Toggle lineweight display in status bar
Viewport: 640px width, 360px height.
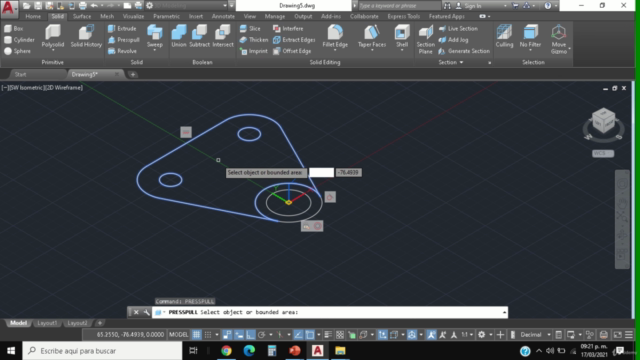[328, 335]
